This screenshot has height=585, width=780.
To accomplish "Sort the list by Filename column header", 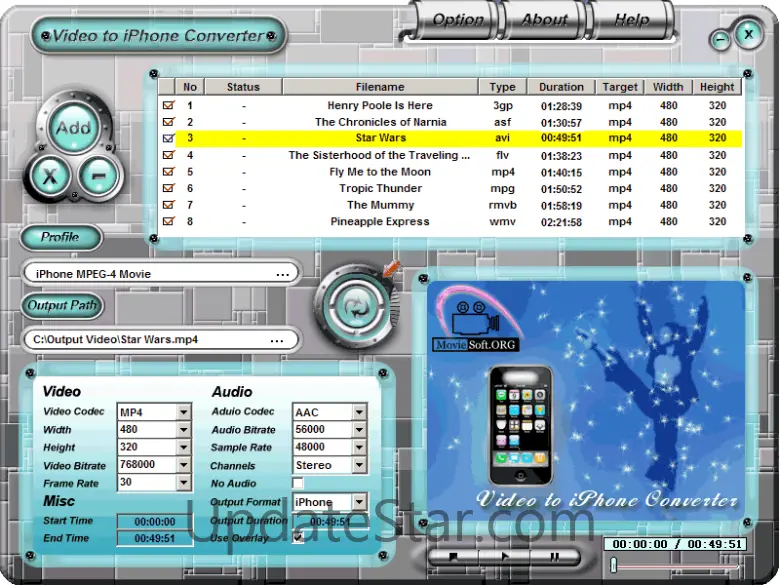I will click(380, 87).
